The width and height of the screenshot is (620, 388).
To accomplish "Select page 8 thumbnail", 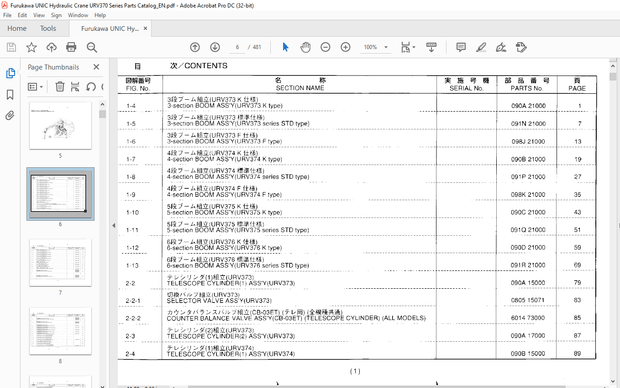I will 60,331.
